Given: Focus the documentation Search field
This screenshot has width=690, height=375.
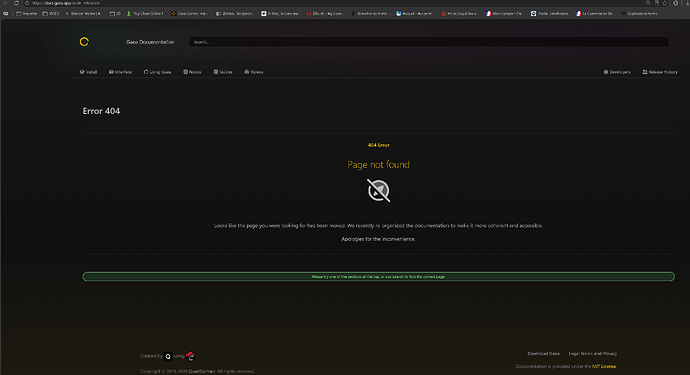Looking at the screenshot, I should [x=429, y=42].
